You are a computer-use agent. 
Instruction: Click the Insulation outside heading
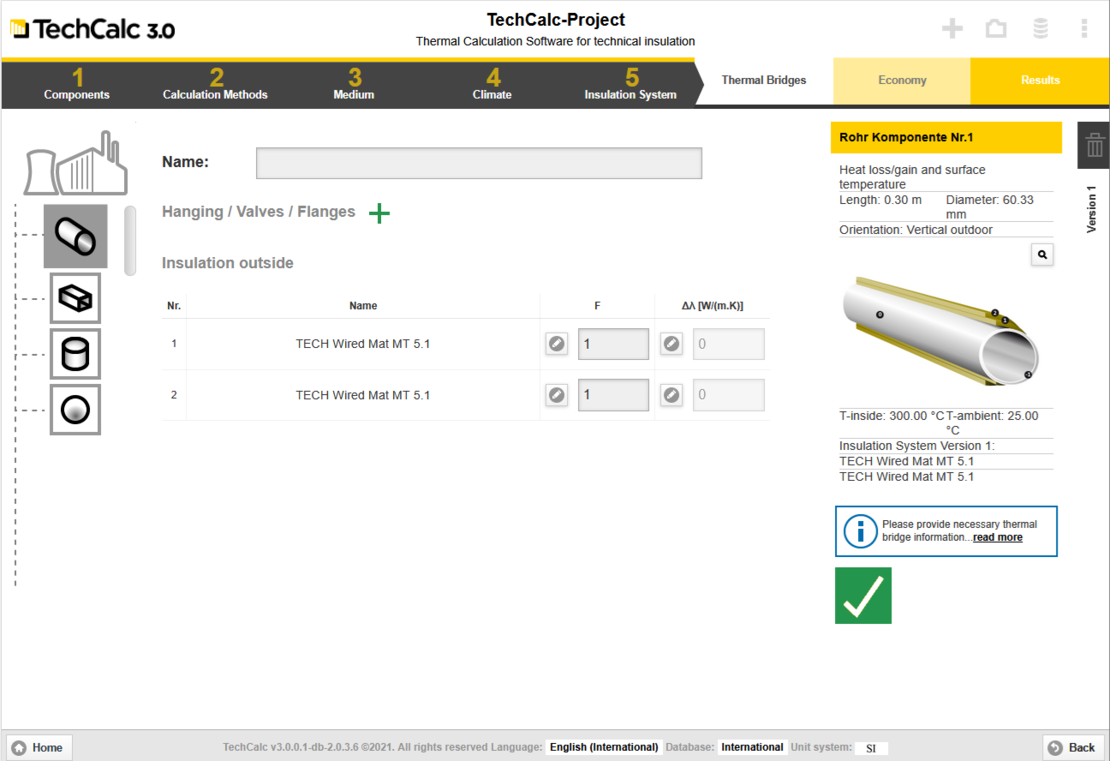pos(227,263)
